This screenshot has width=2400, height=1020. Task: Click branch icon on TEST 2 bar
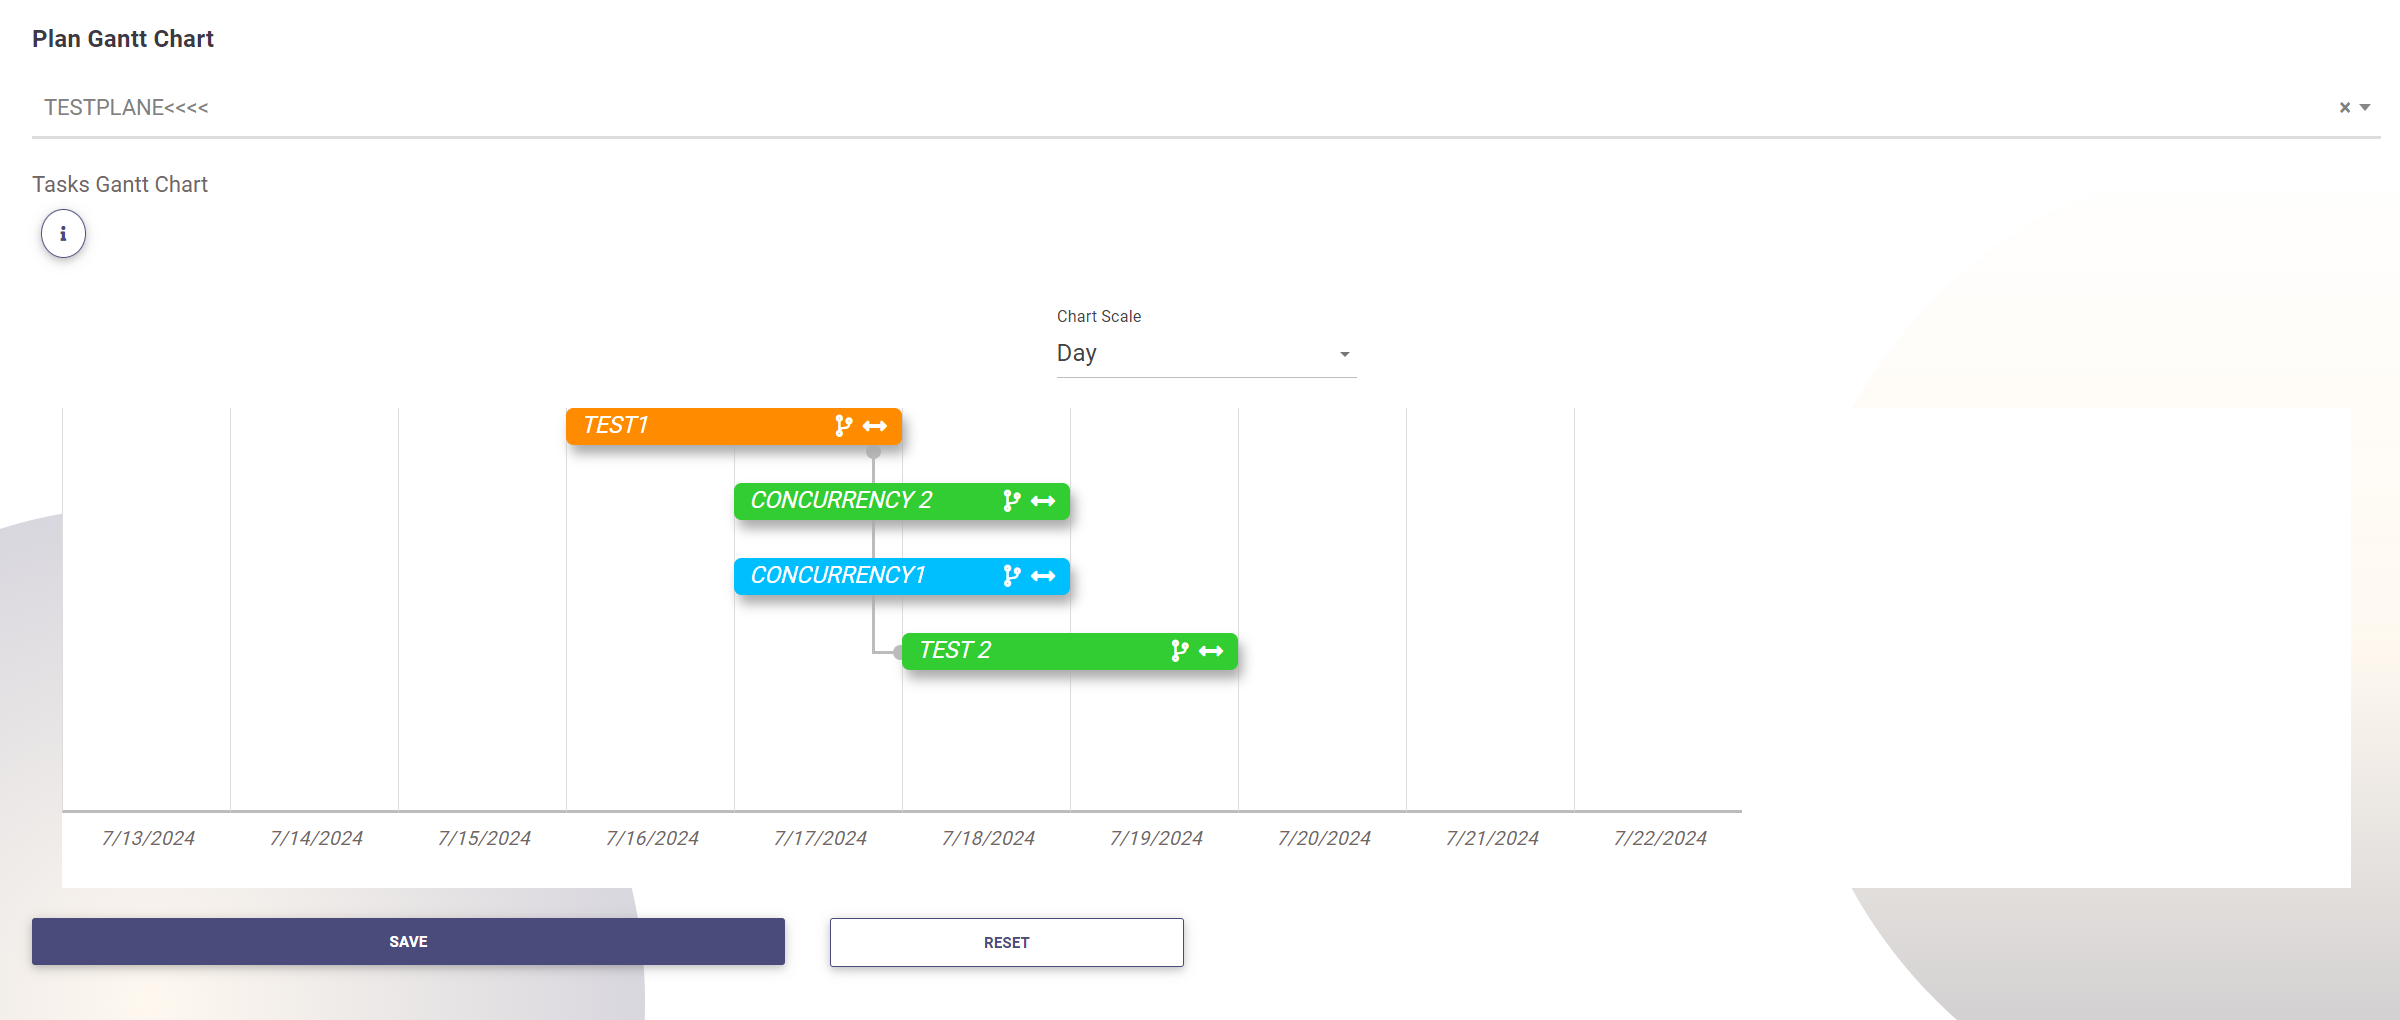(x=1179, y=651)
